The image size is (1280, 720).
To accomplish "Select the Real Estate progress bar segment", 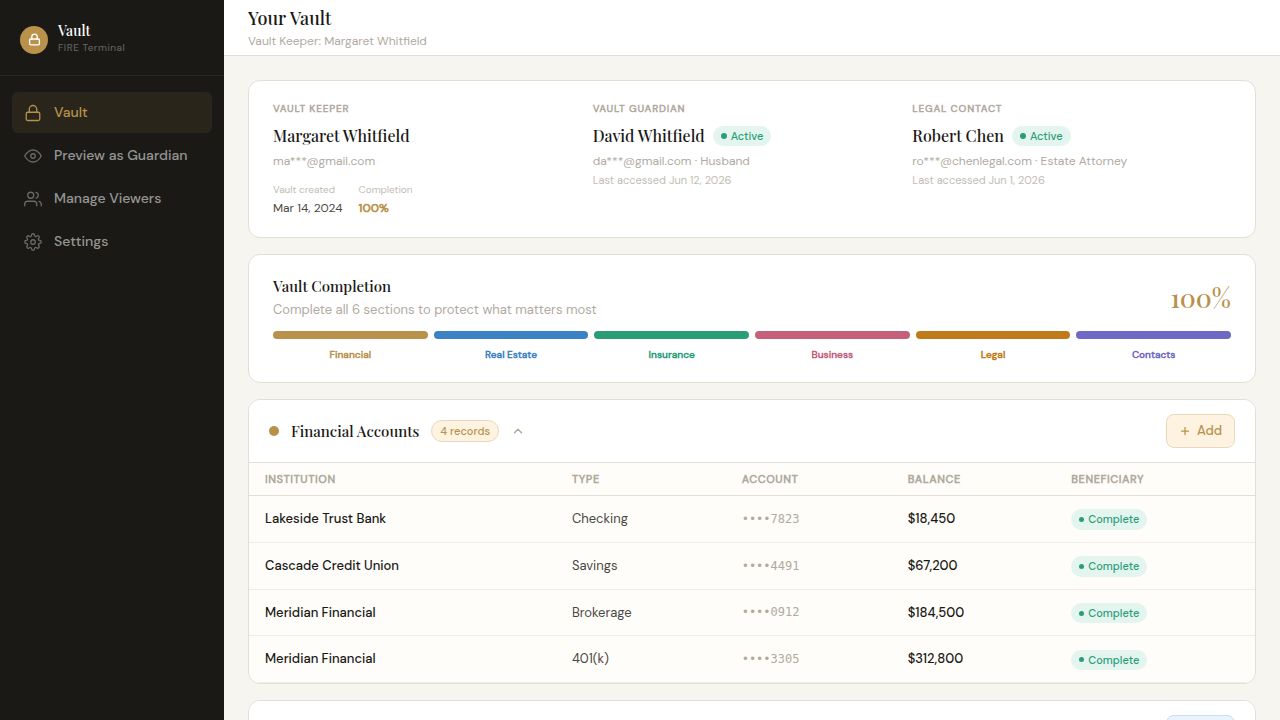I will pyautogui.click(x=511, y=335).
